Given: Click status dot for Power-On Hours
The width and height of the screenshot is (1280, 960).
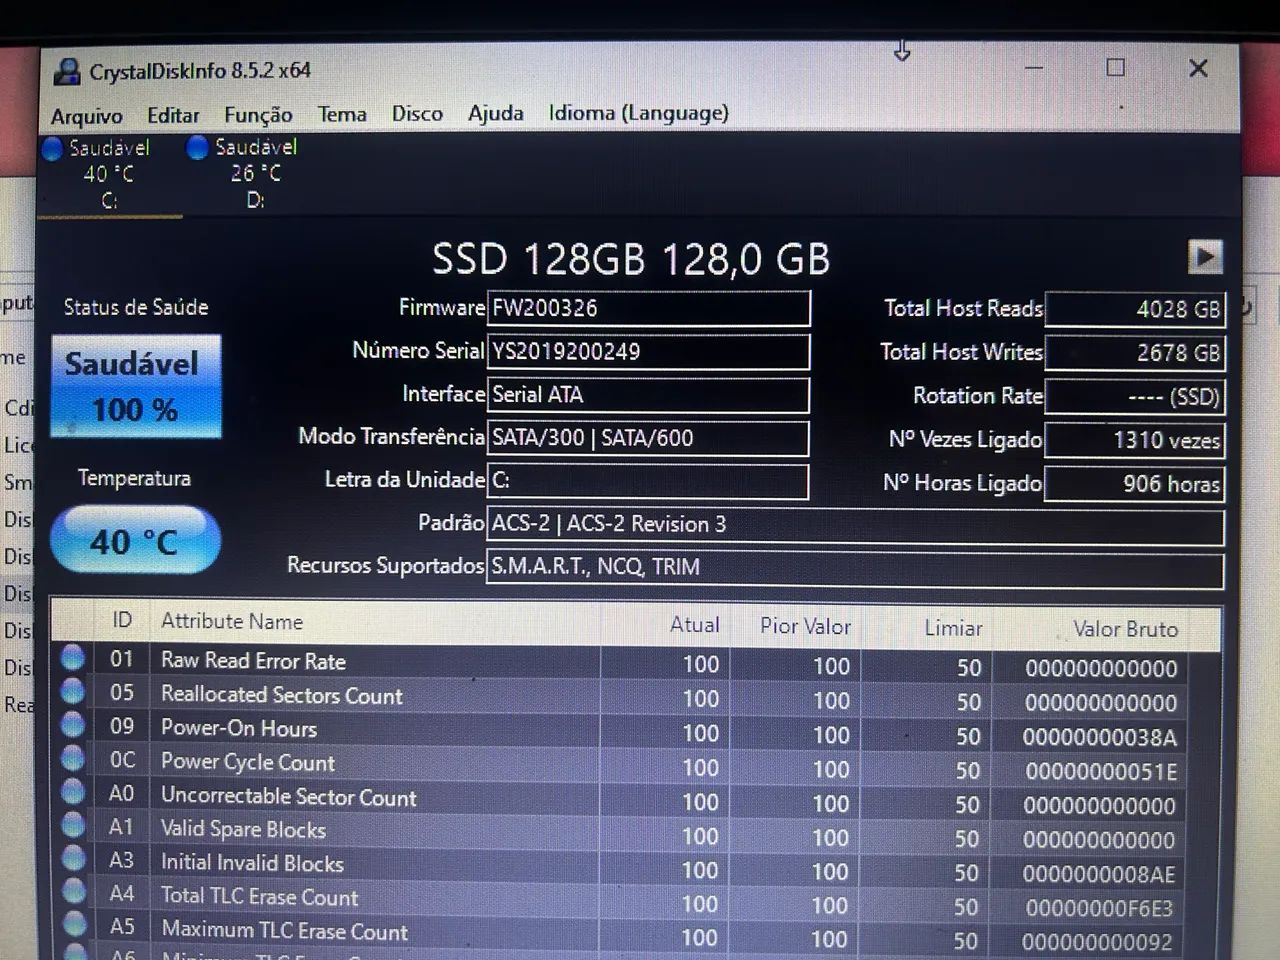Looking at the screenshot, I should (x=72, y=724).
